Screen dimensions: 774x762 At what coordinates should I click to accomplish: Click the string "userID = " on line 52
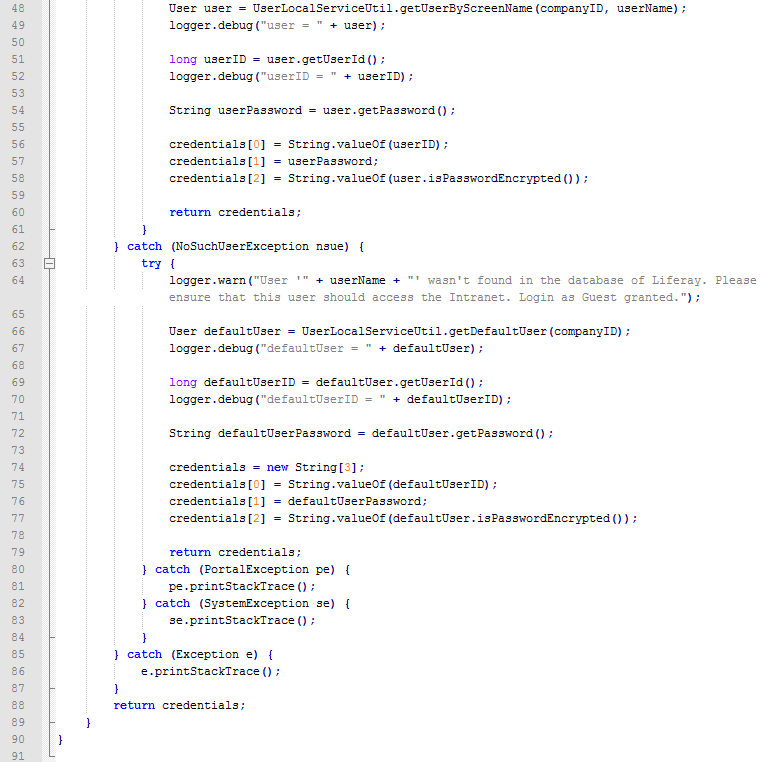pos(298,76)
